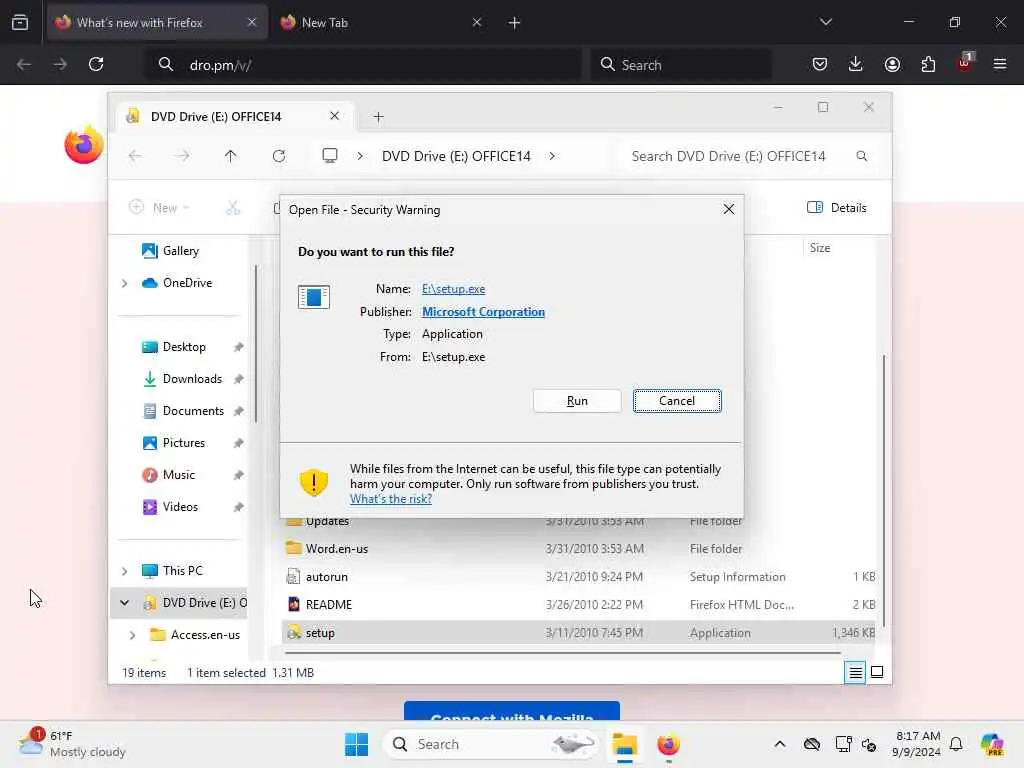Select the Word.en-us folder row
Viewport: 1024px width, 768px height.
pos(579,549)
